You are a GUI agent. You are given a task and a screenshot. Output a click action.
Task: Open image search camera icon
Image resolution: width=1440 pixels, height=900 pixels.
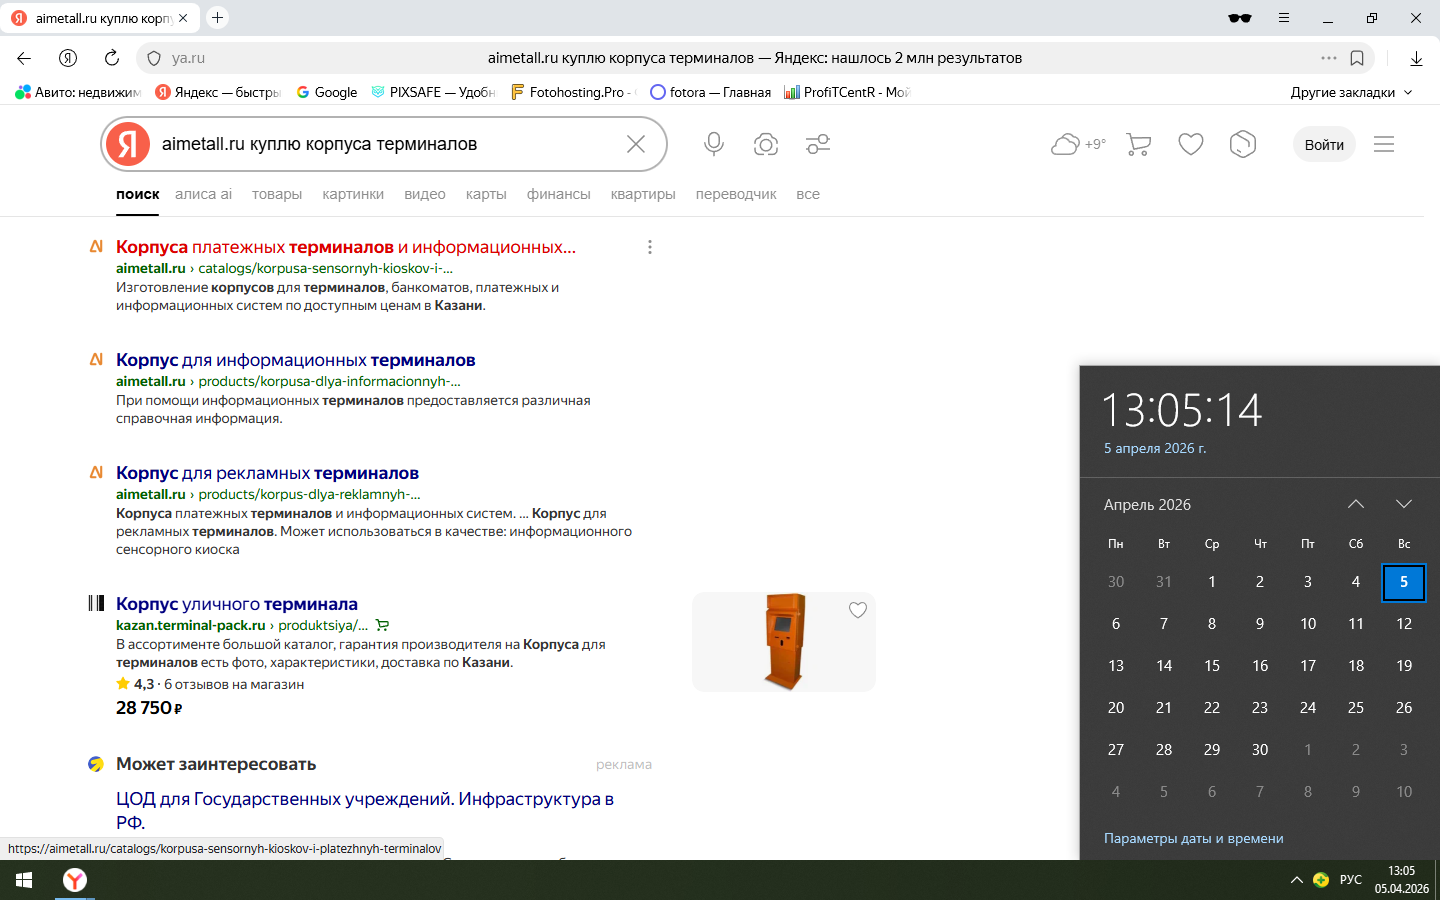766,144
